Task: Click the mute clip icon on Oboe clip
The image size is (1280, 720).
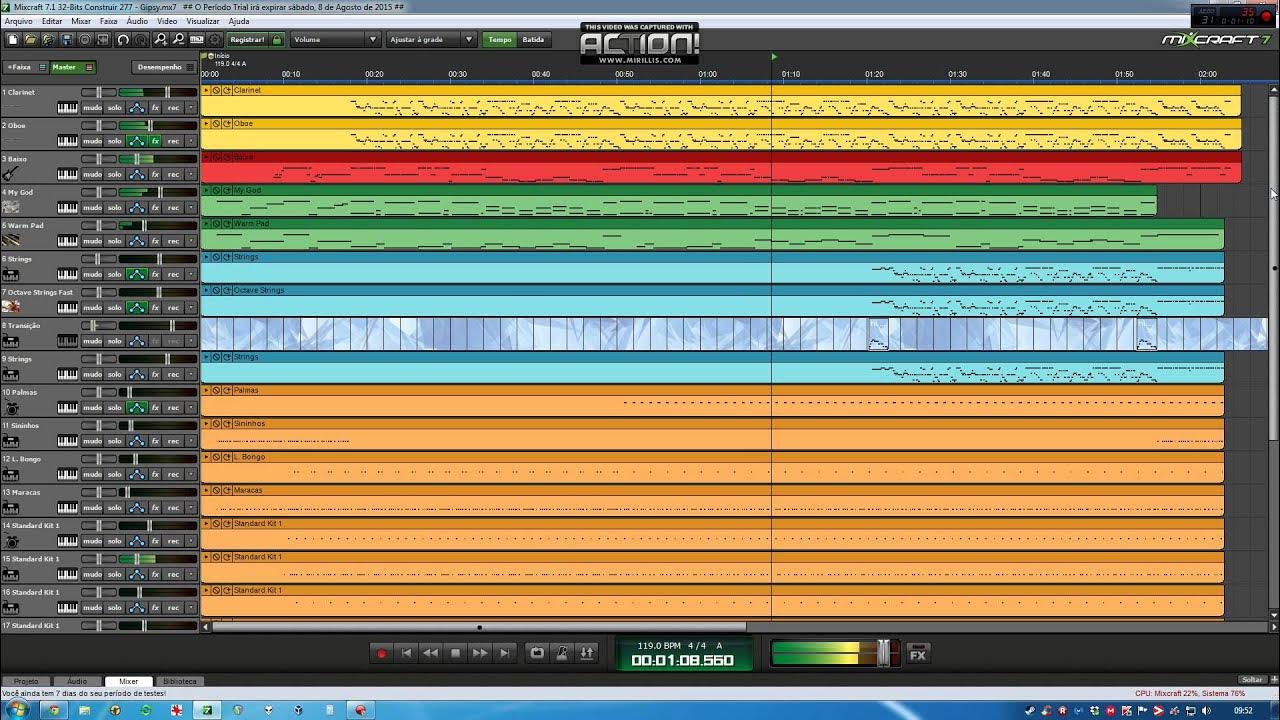Action: 216,124
